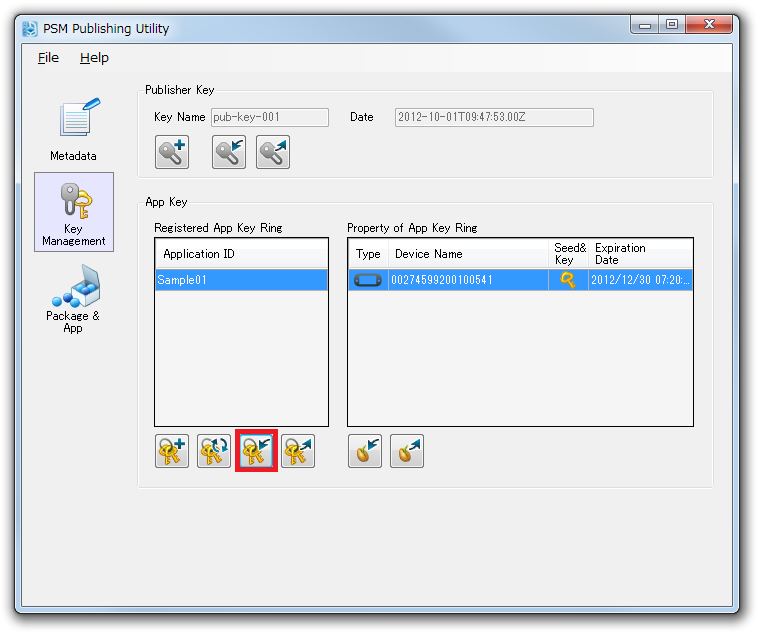The height and width of the screenshot is (632, 758).
Task: Import an app key ring
Action: [256, 452]
